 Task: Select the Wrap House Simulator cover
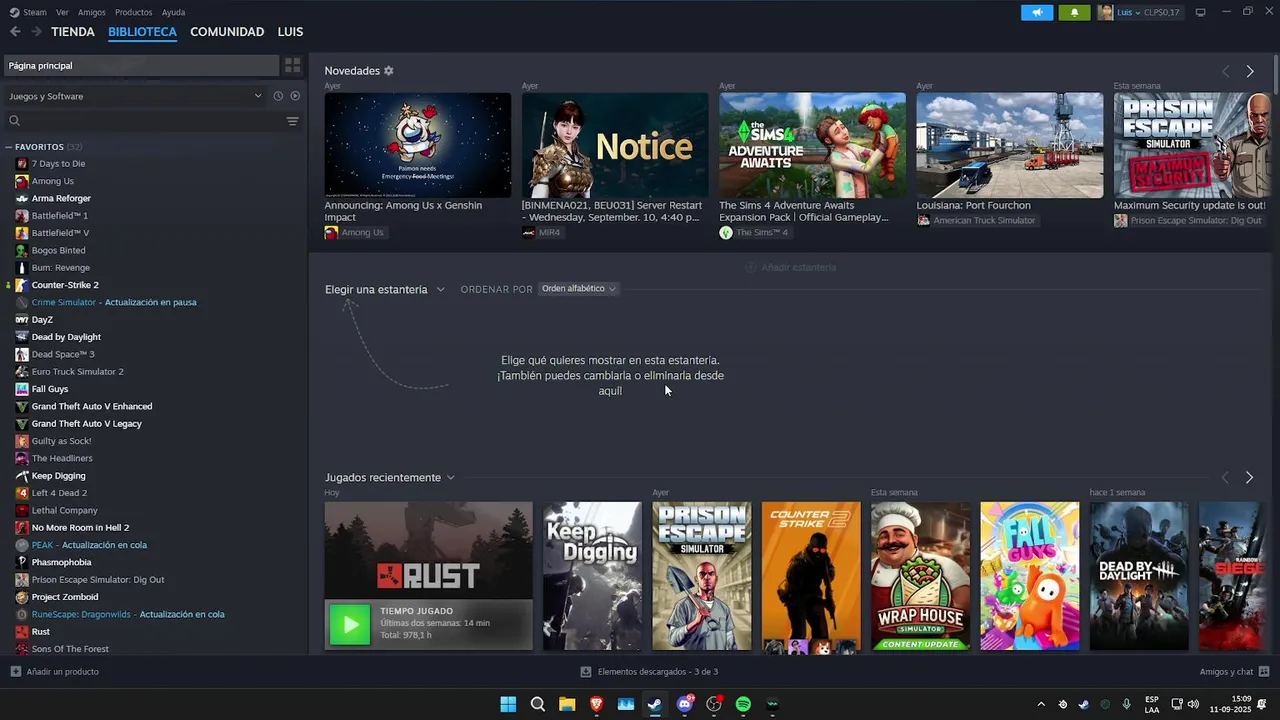[x=920, y=576]
